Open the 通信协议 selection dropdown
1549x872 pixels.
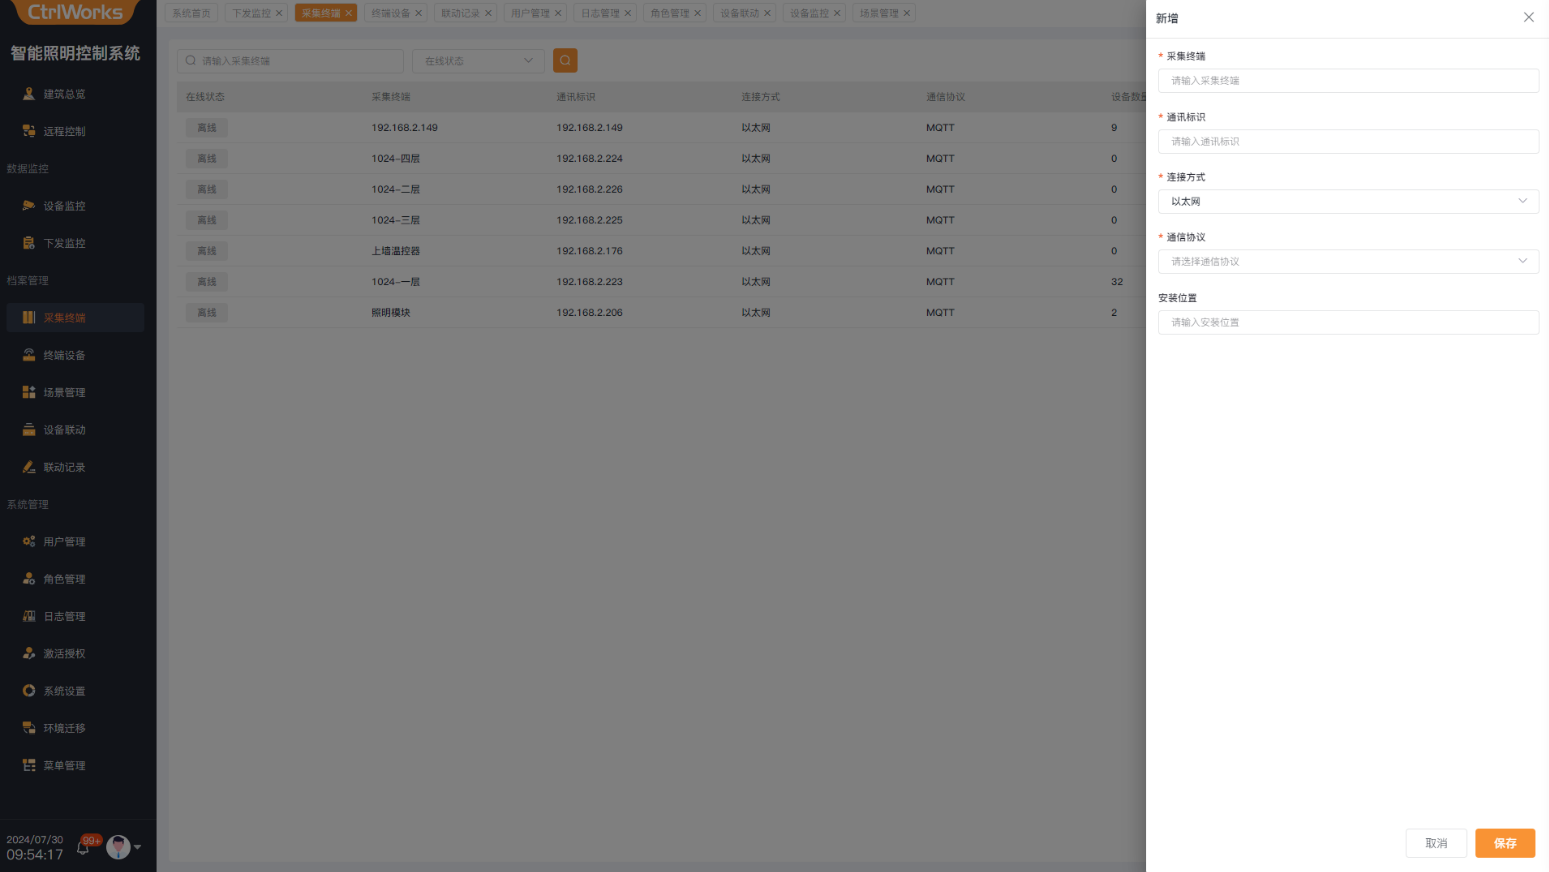point(1347,262)
